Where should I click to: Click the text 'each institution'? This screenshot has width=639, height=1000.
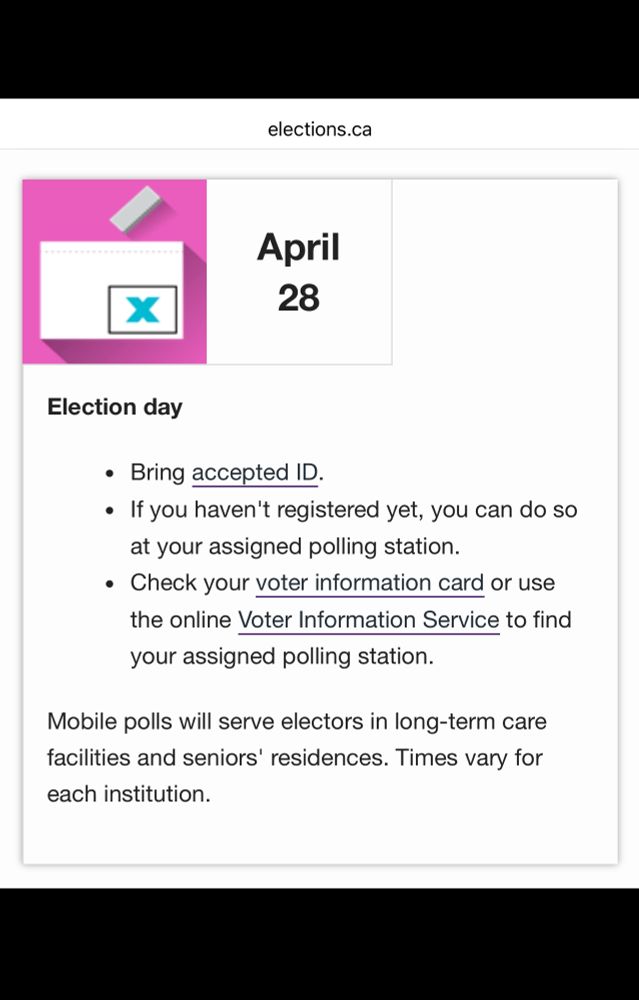coord(128,795)
